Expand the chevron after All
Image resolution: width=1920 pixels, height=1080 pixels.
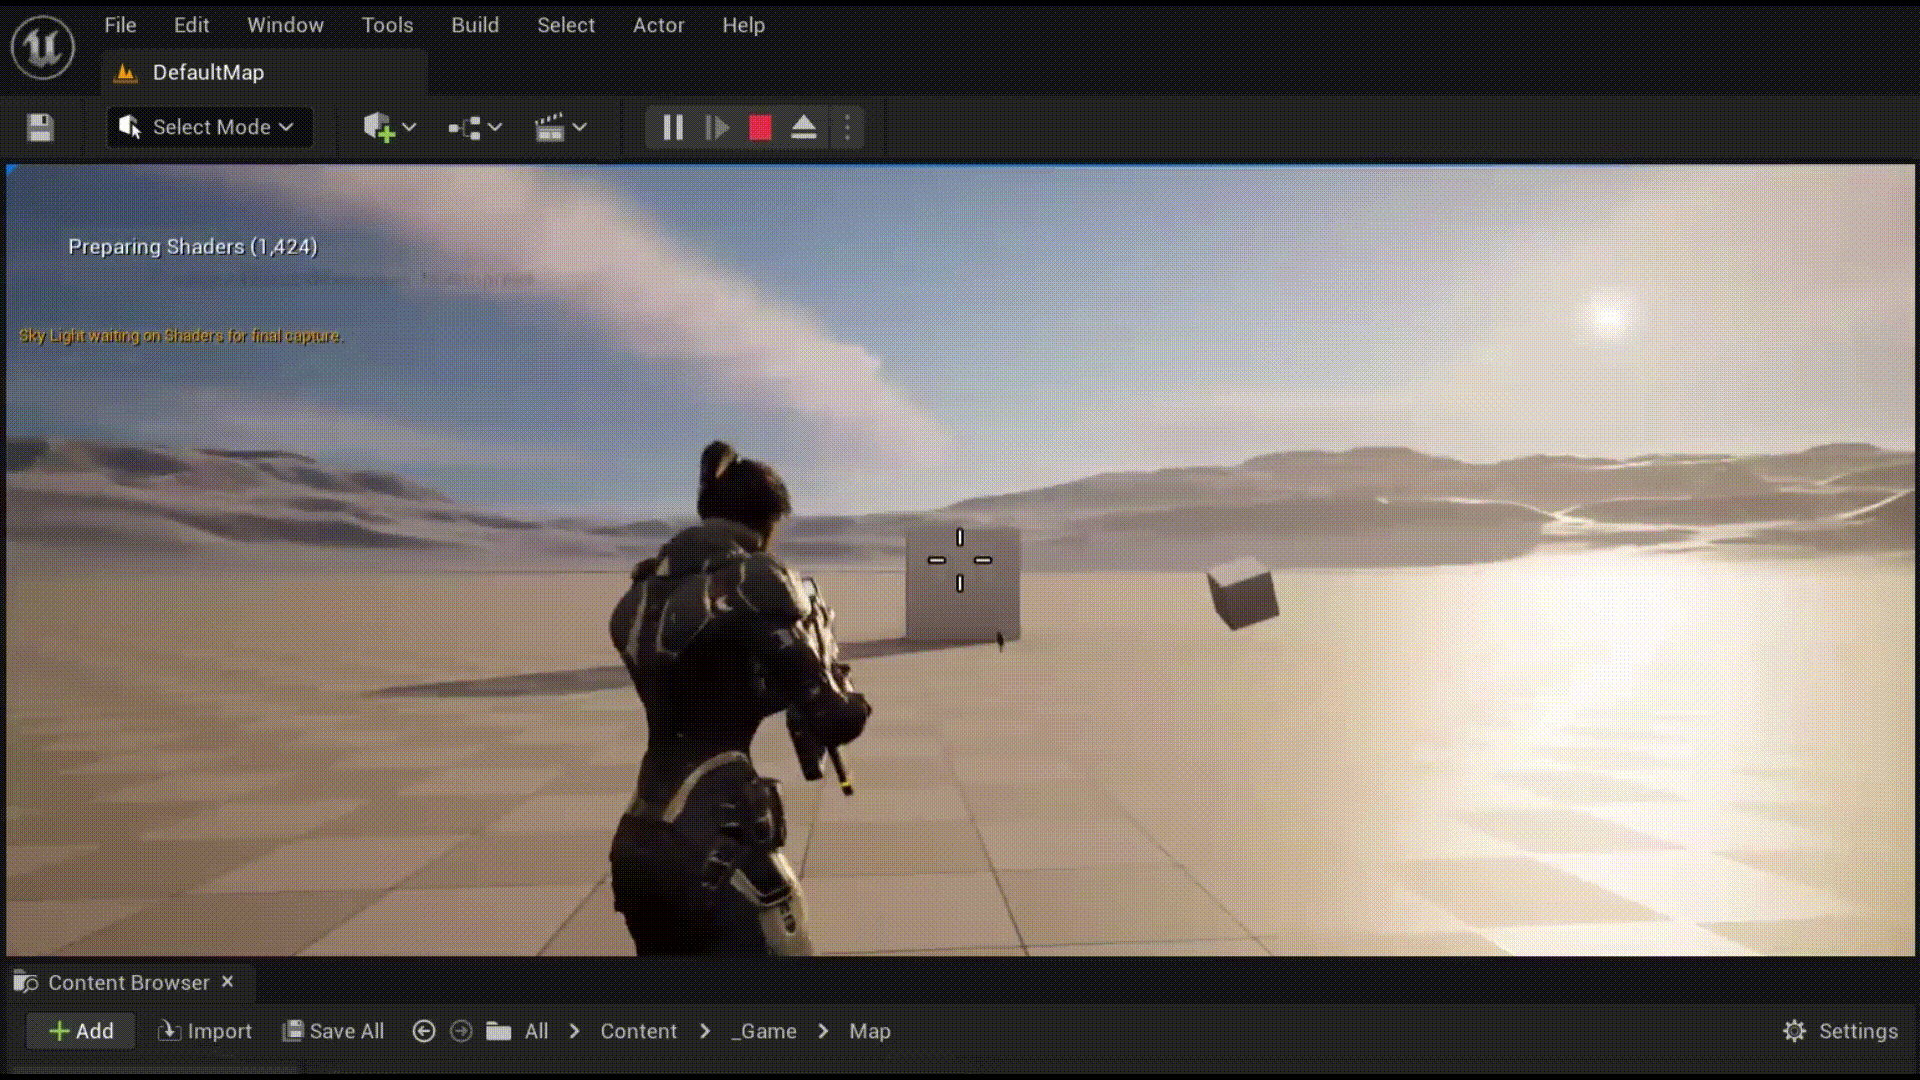(575, 1031)
